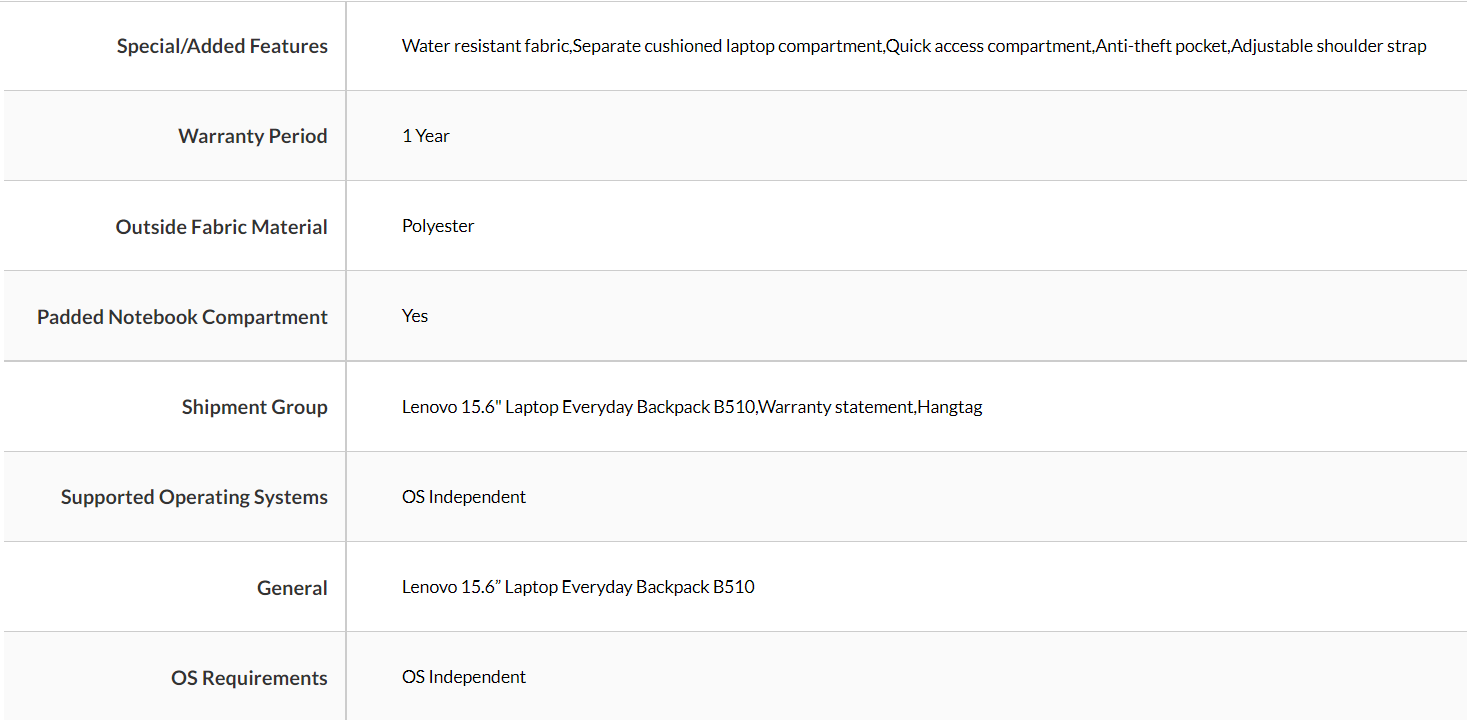The width and height of the screenshot is (1467, 720).
Task: Click 'Hangtag' in the Shipment Group row
Action: (950, 407)
